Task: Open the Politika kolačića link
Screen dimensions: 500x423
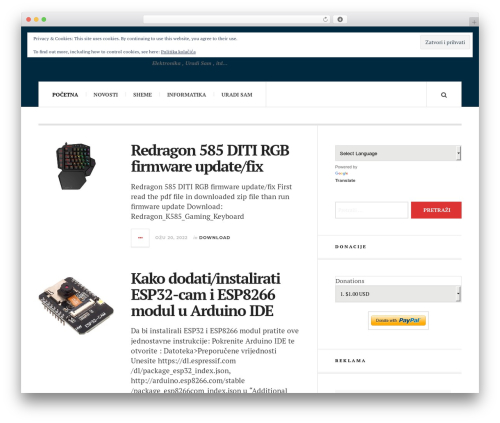Action: (x=178, y=52)
